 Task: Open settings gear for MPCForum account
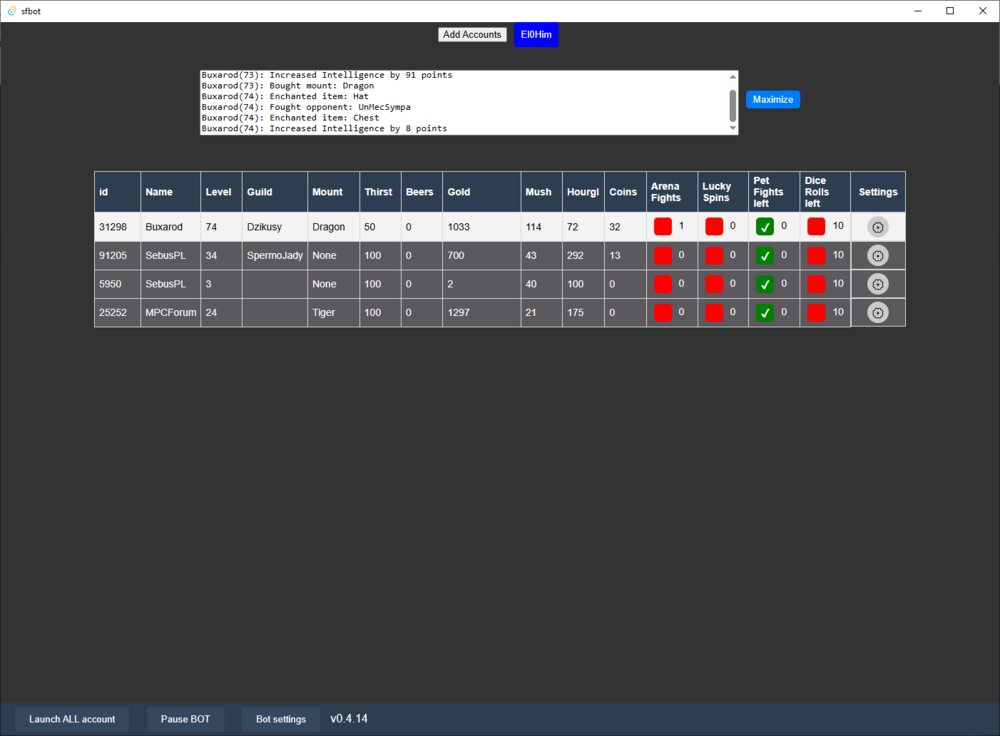coord(878,313)
